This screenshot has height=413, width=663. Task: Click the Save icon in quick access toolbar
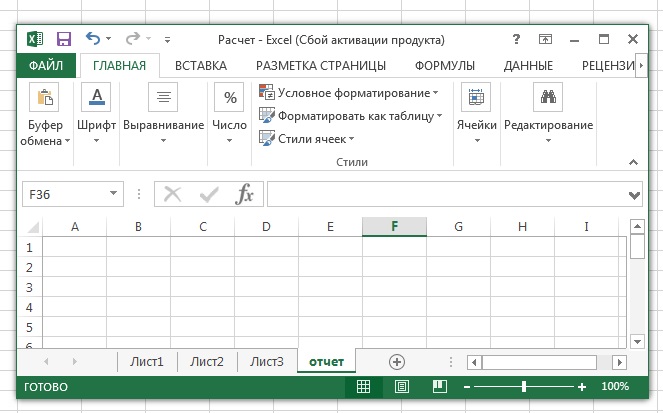pos(63,39)
